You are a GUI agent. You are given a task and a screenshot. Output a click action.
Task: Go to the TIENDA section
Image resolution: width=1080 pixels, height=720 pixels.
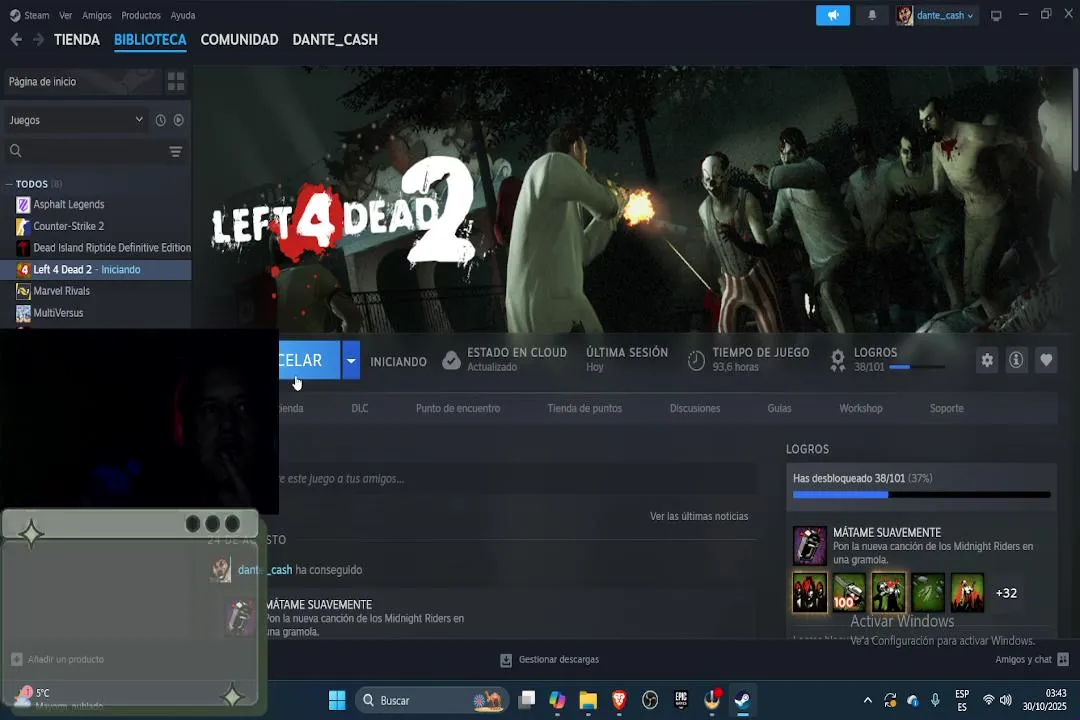tap(76, 40)
